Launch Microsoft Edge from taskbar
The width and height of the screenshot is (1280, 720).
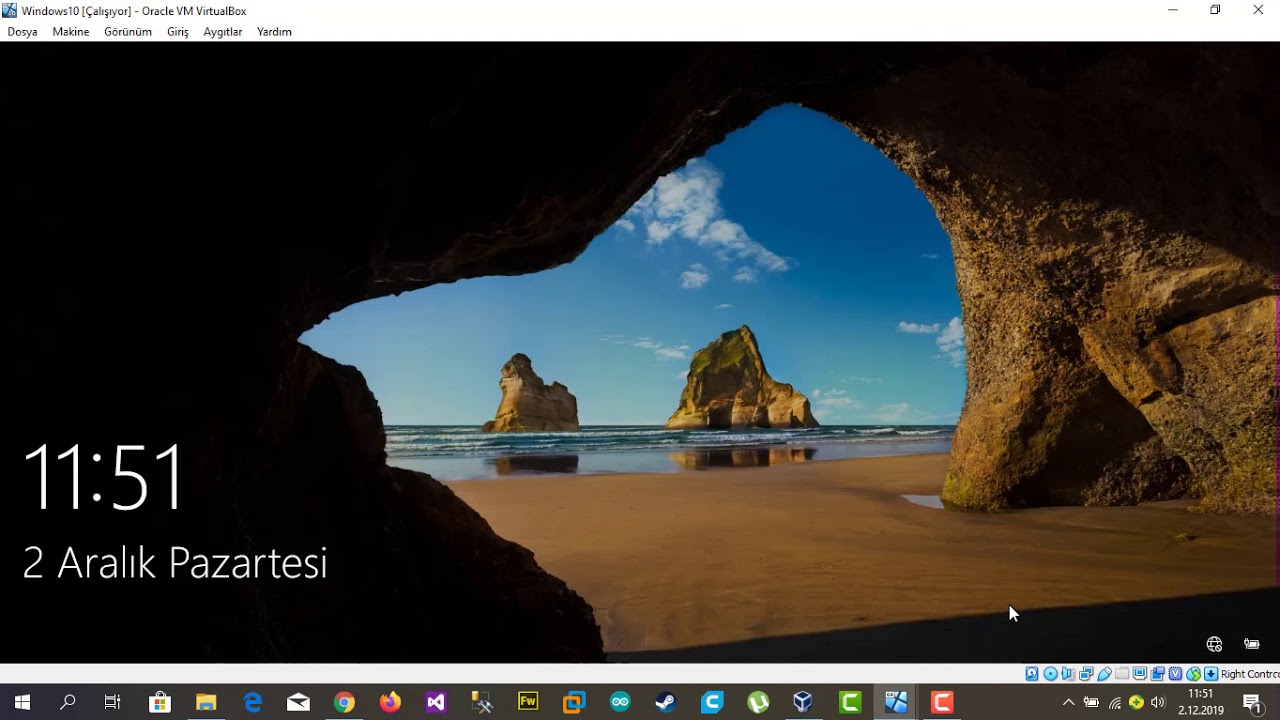[x=252, y=702]
